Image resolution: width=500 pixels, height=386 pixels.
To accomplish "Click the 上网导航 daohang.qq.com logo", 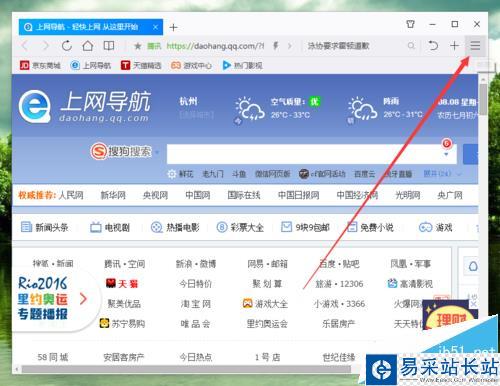I will click(84, 106).
